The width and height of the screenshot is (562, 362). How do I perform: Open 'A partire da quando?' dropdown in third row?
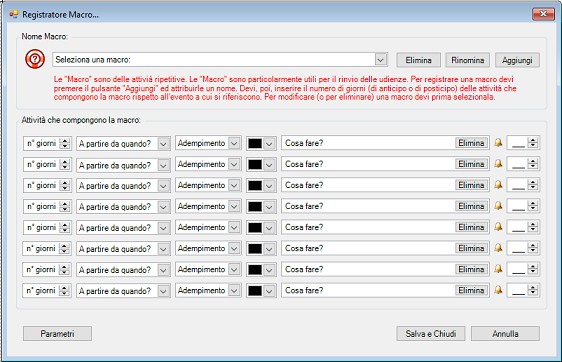[163, 186]
